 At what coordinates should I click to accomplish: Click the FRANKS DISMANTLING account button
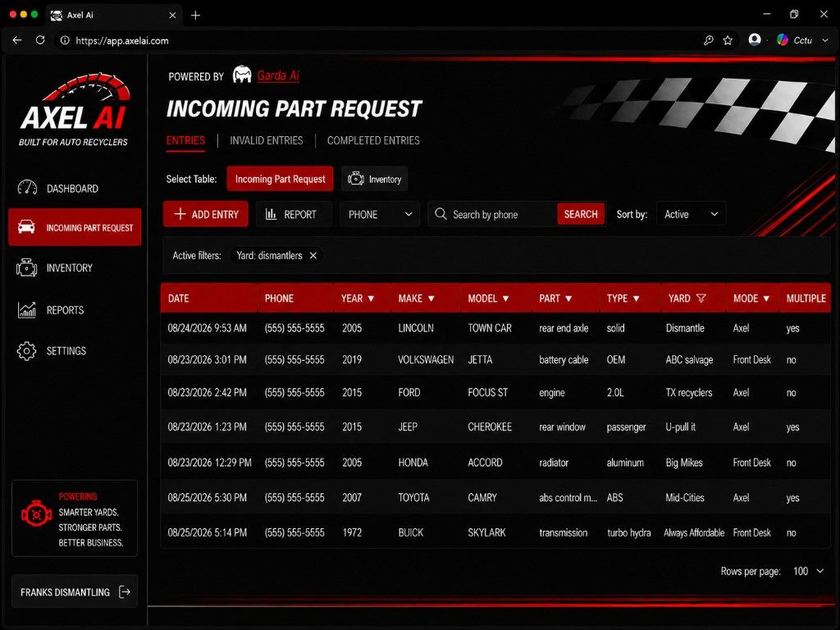[74, 591]
